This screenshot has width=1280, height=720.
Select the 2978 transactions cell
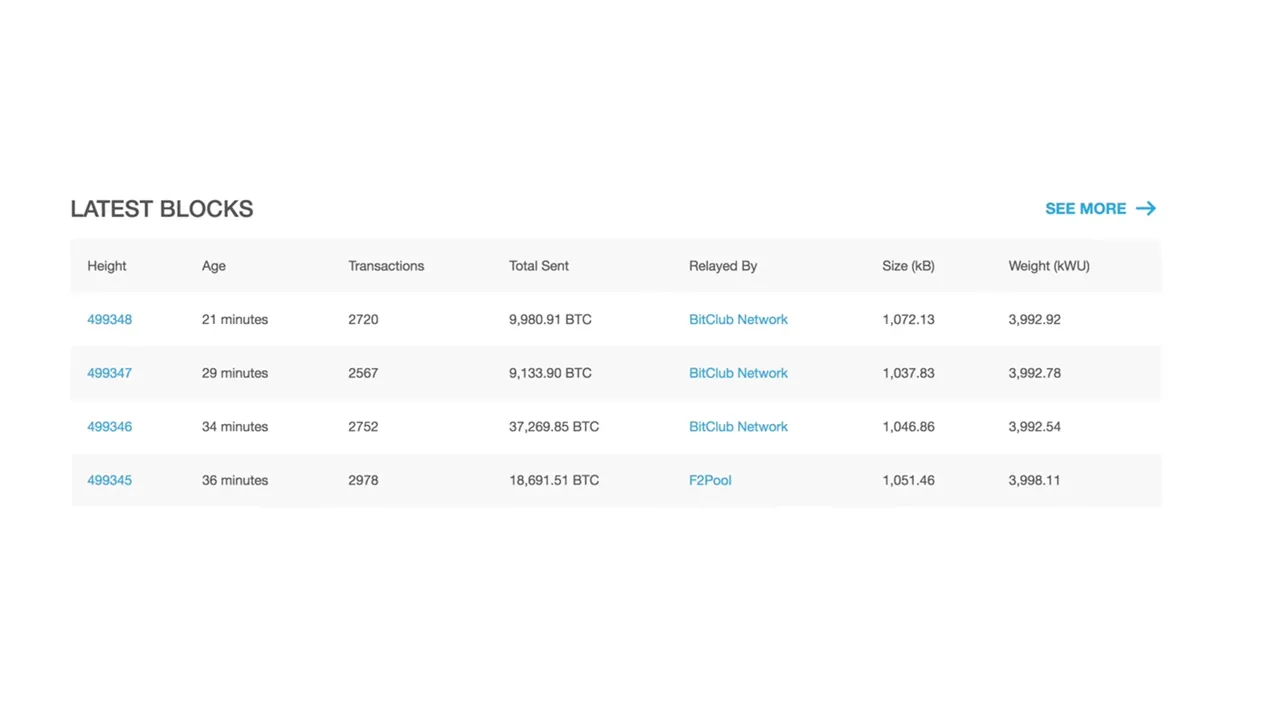[x=363, y=481]
